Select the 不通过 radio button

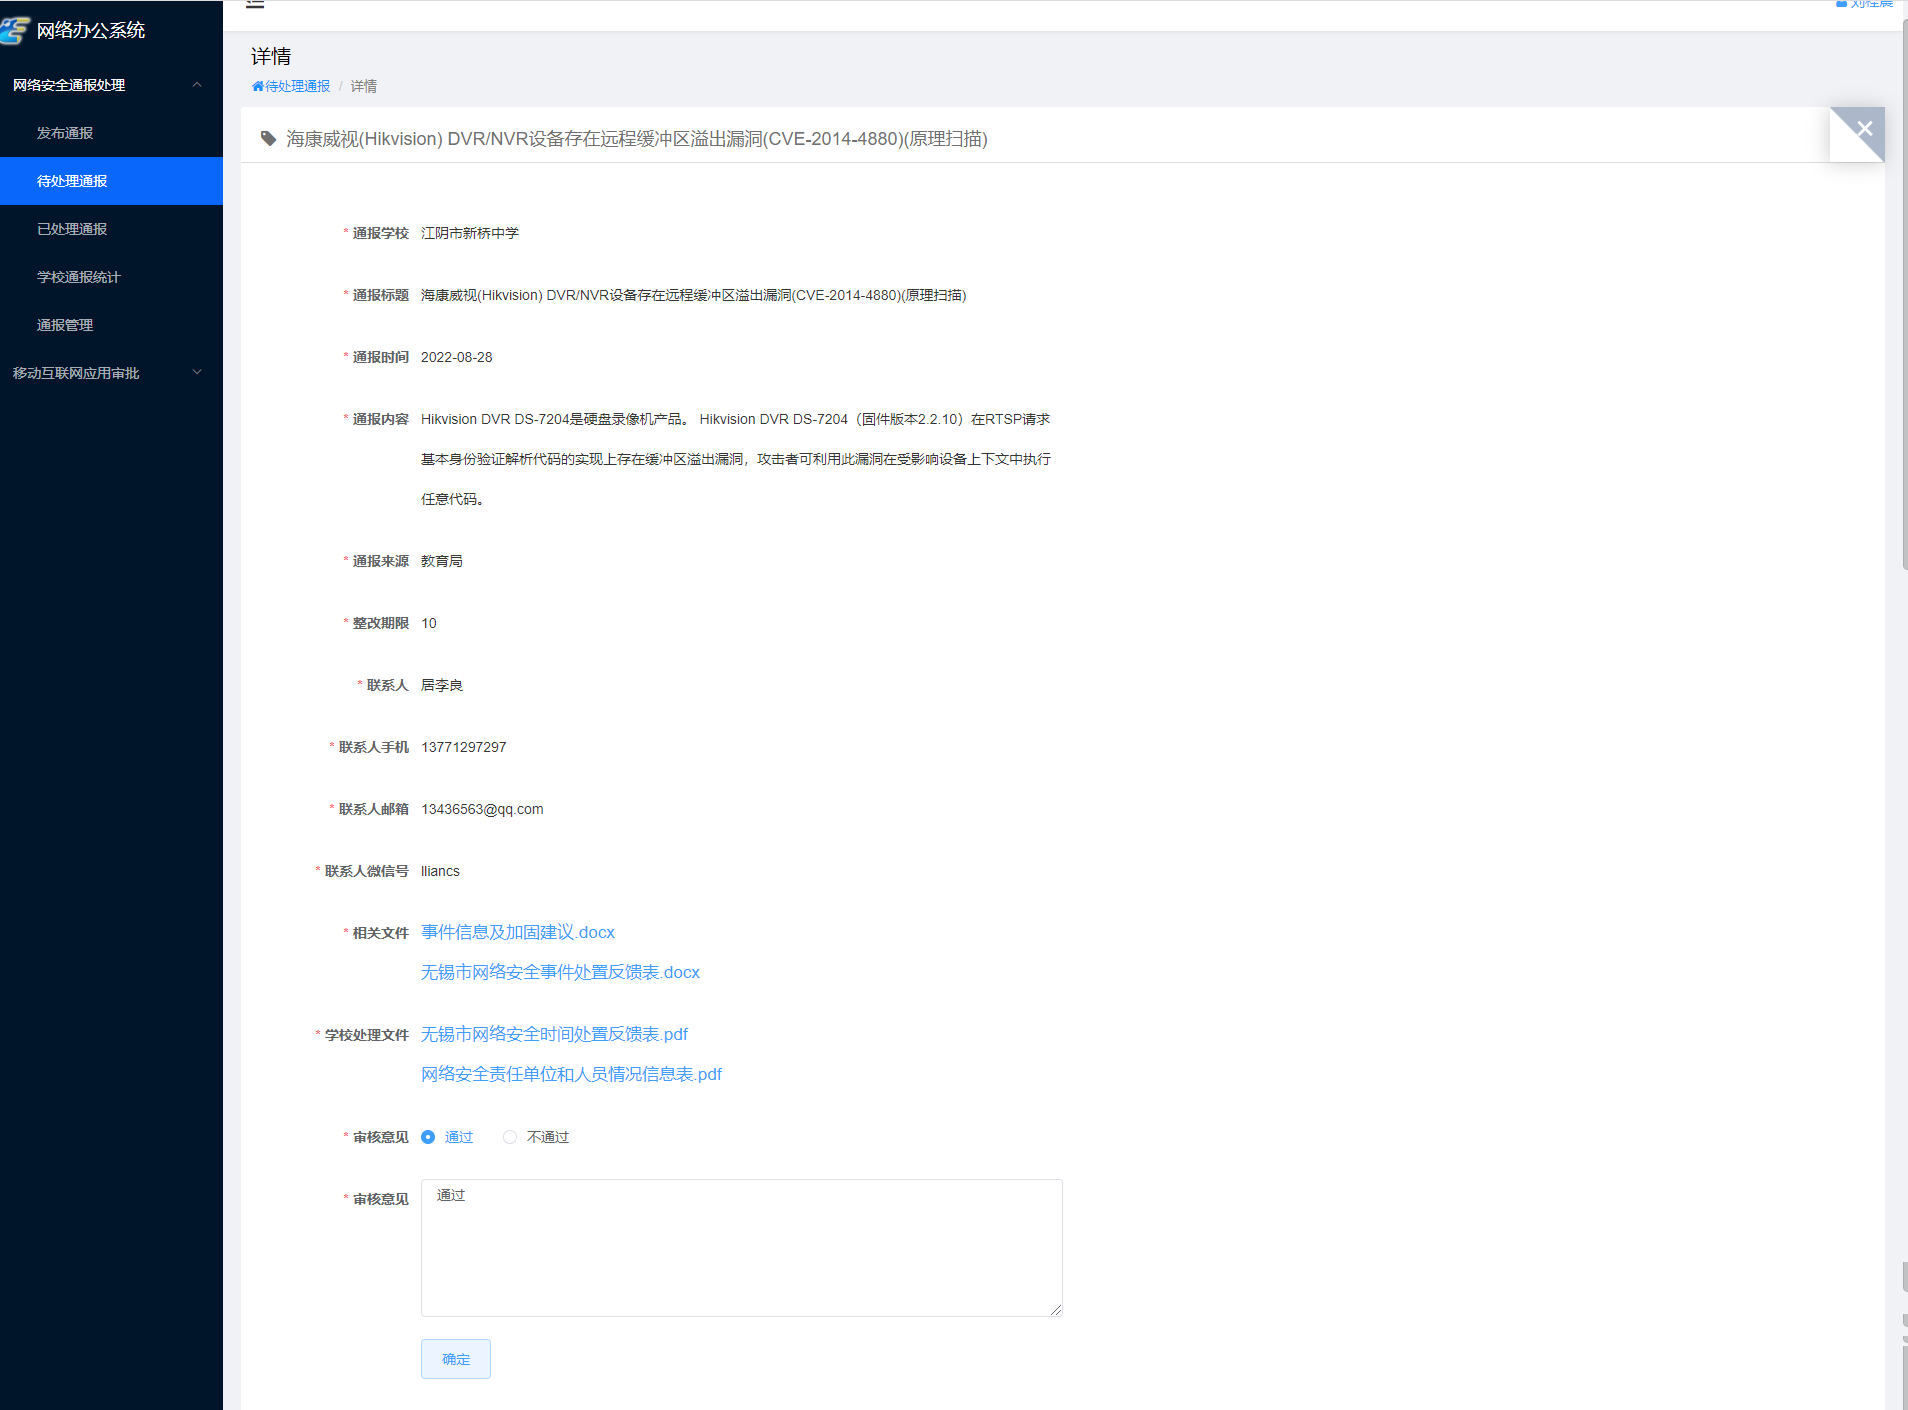point(510,1137)
